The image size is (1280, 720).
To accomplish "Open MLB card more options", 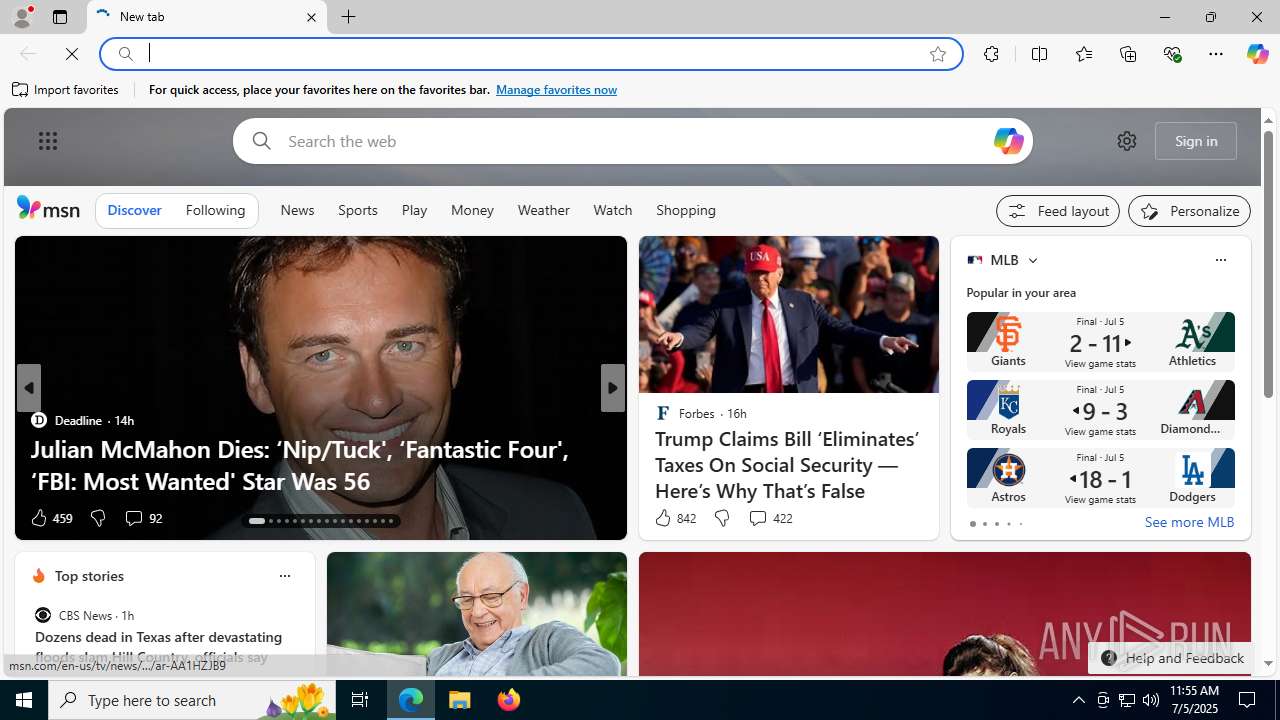I will 1220,260.
